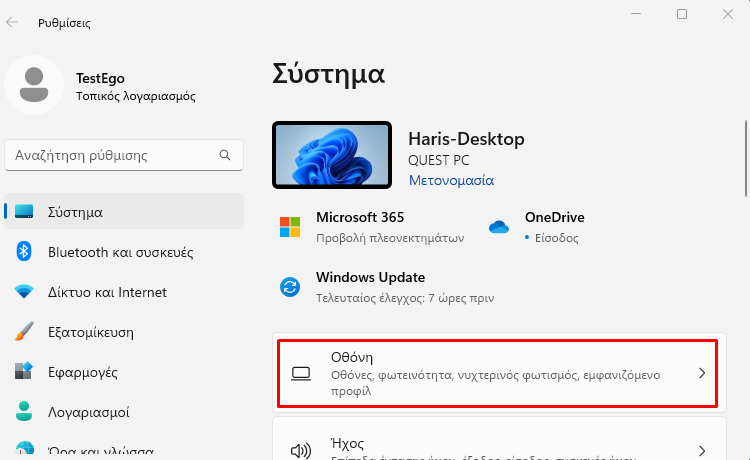Open the Οθόνη display settings card
The width and height of the screenshot is (750, 460).
(499, 373)
